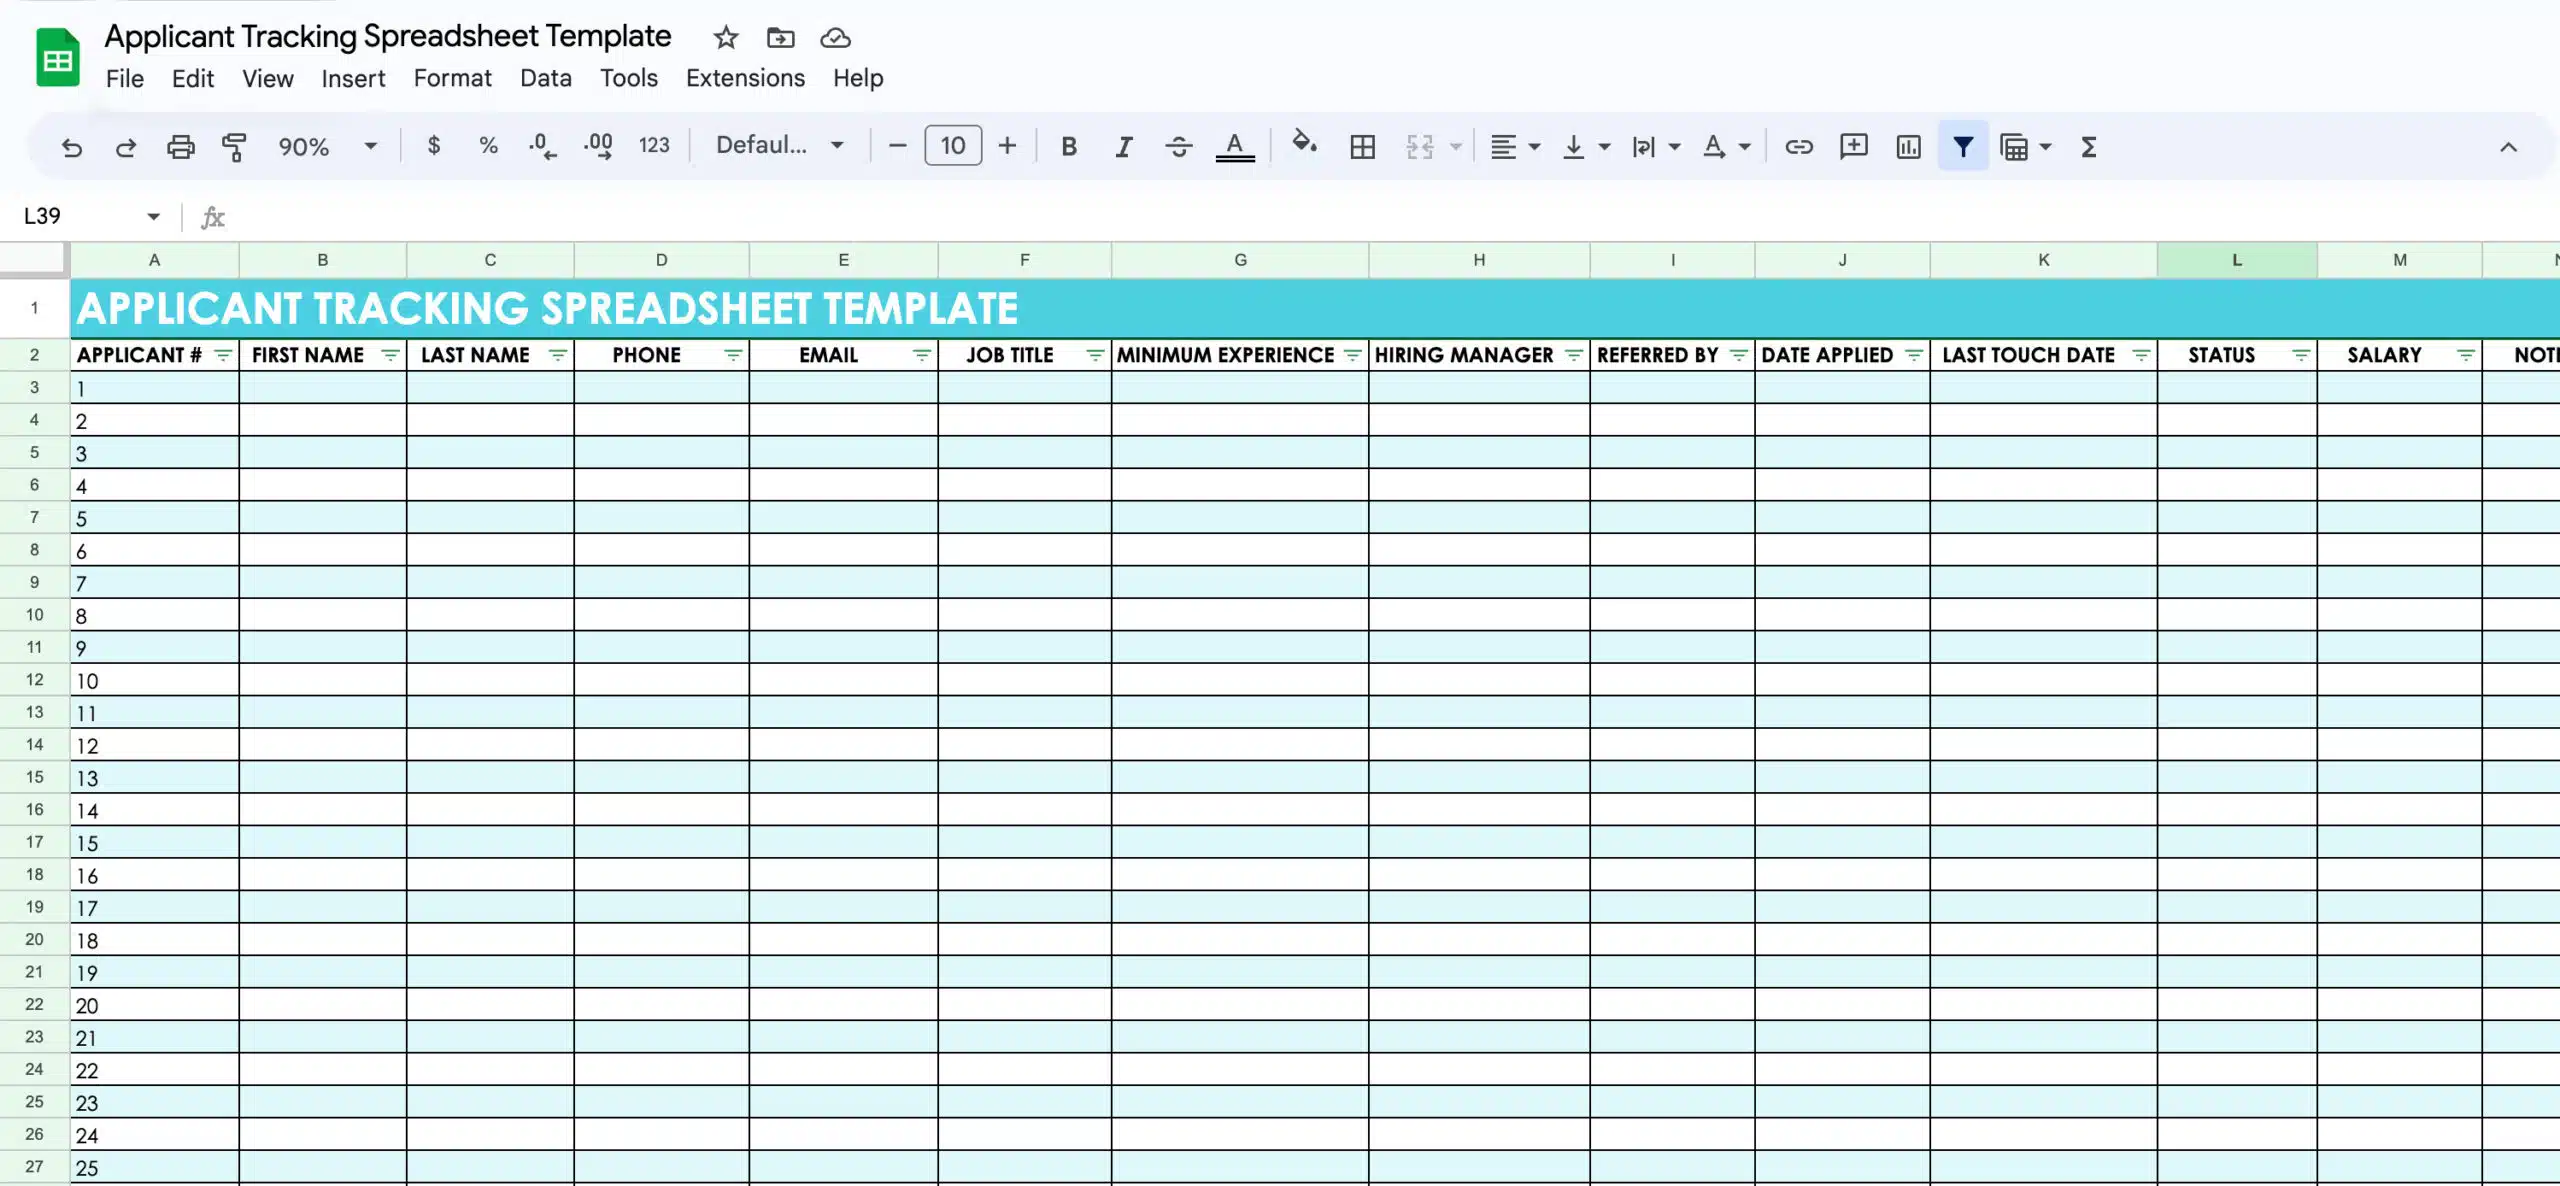This screenshot has height=1186, width=2560.
Task: Select the Paint format roller icon
Action: (x=234, y=147)
